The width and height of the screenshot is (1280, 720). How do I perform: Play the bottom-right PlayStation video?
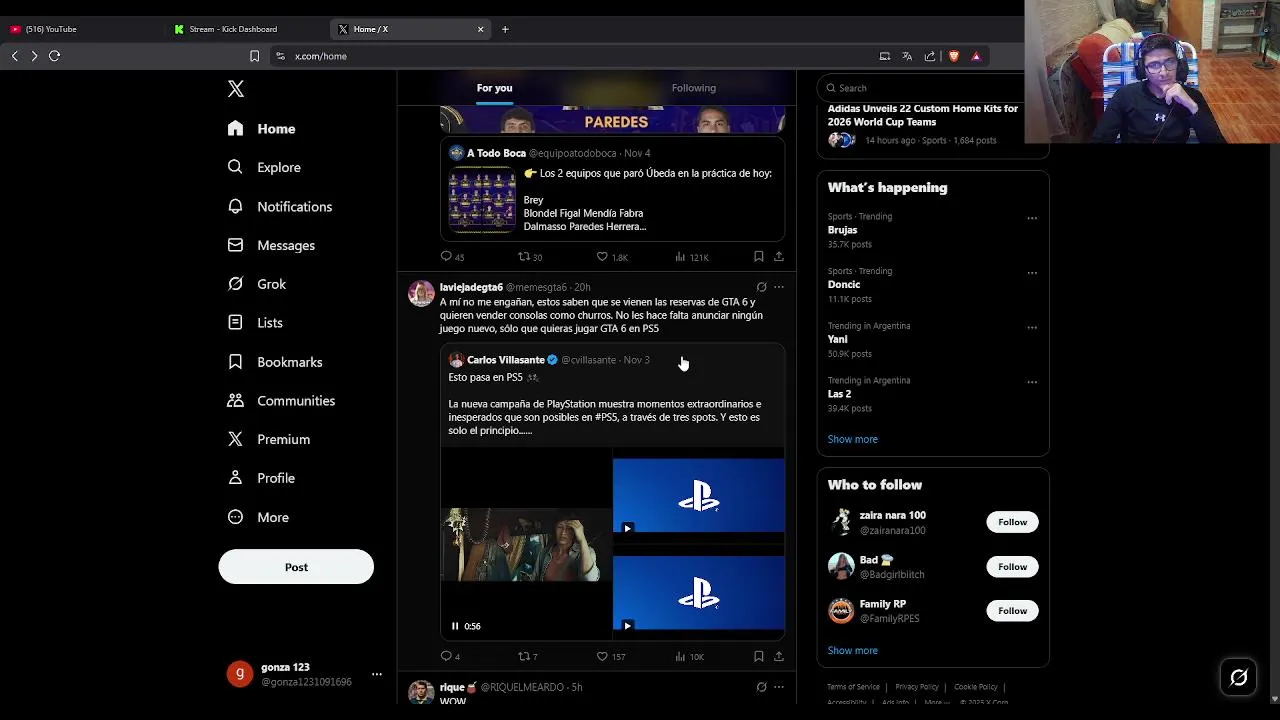[x=627, y=626]
